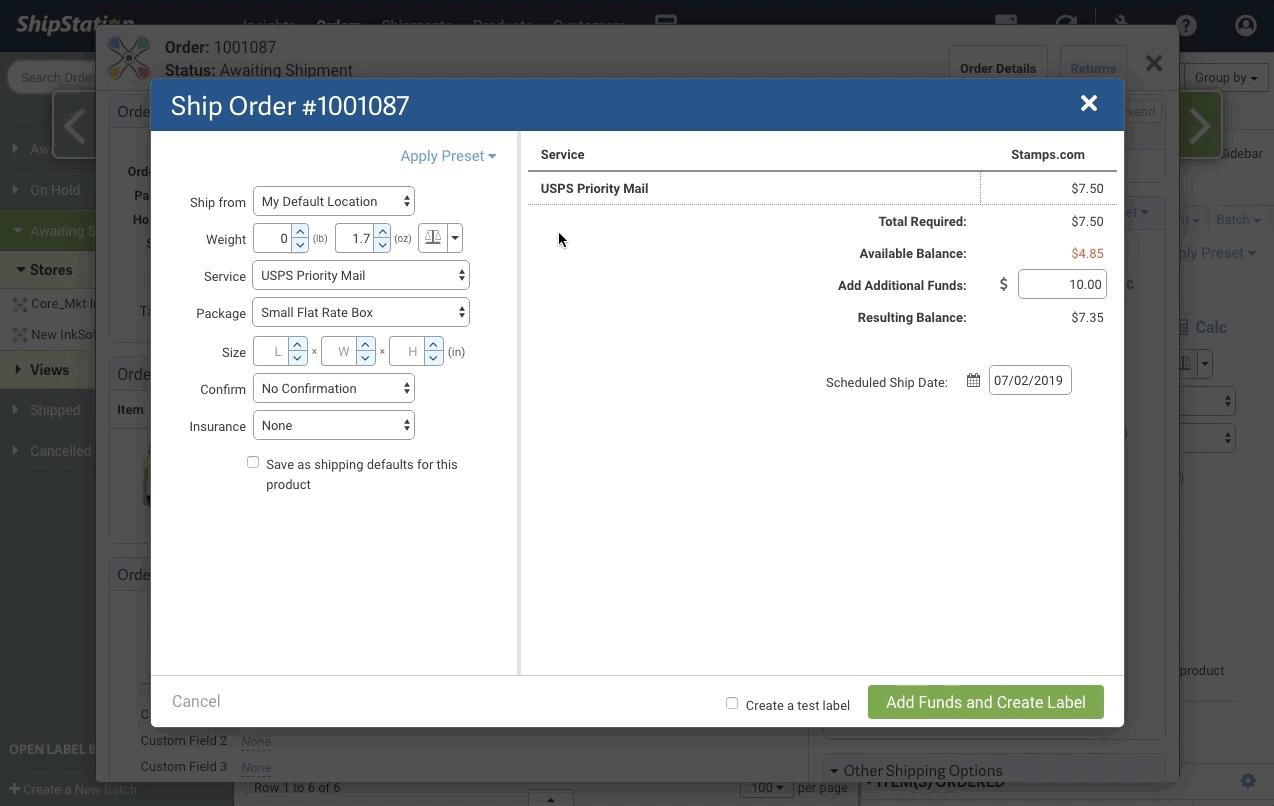Enable Create a test label checkbox
Screen dimensions: 1274x806
(x=732, y=703)
